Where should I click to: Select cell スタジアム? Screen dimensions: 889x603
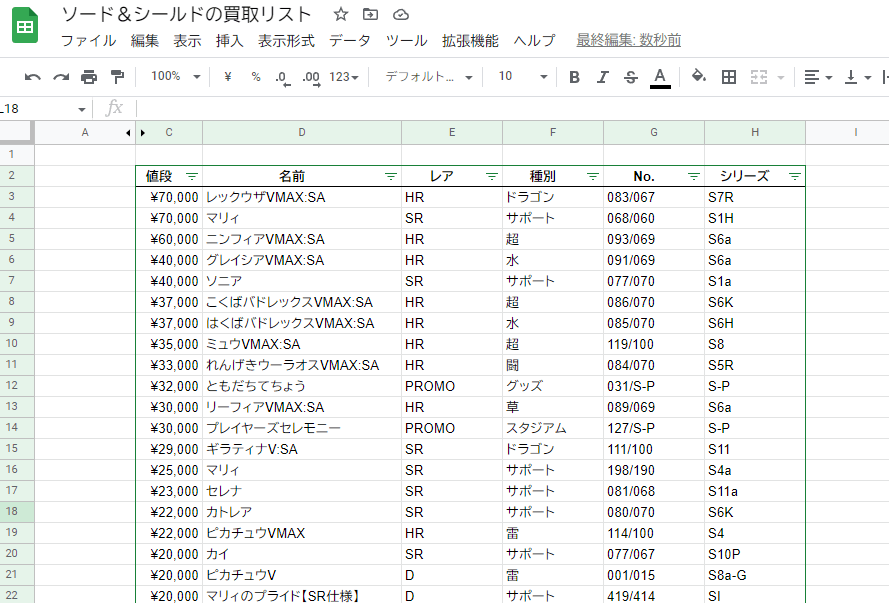point(553,428)
